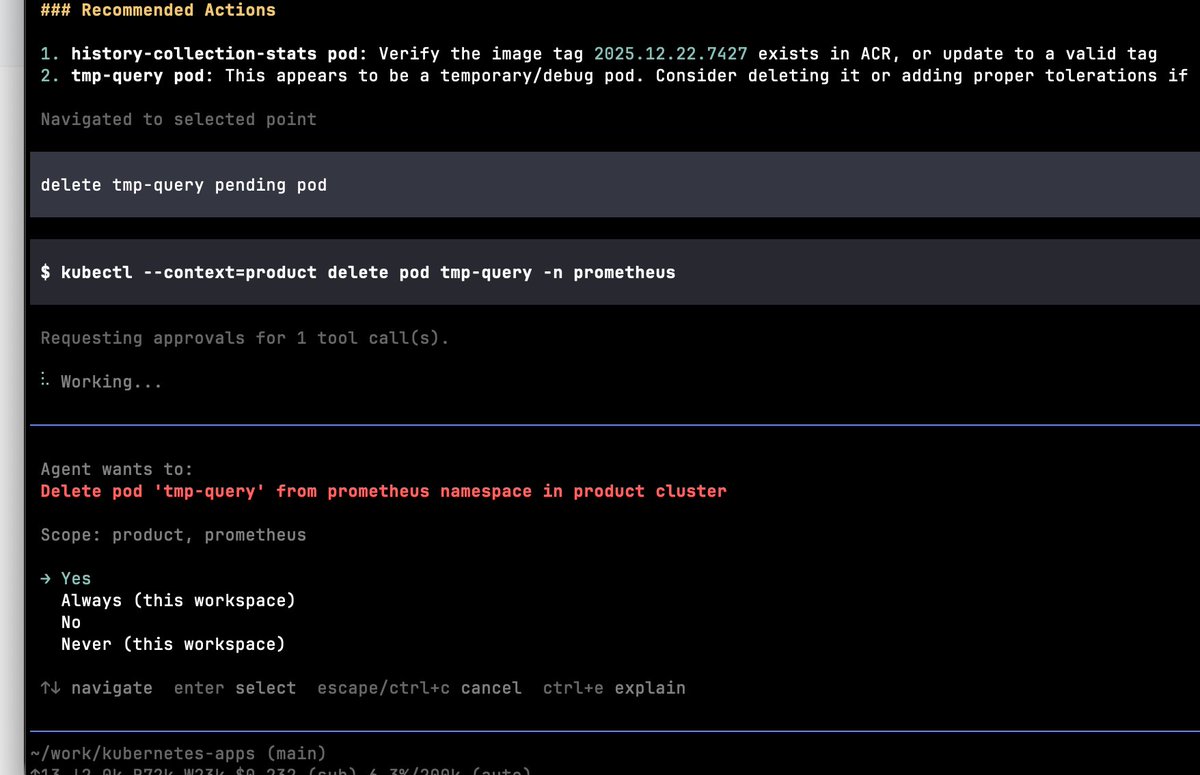Click the Scope: product, prometheus line
This screenshot has height=775, width=1200.
173,536
